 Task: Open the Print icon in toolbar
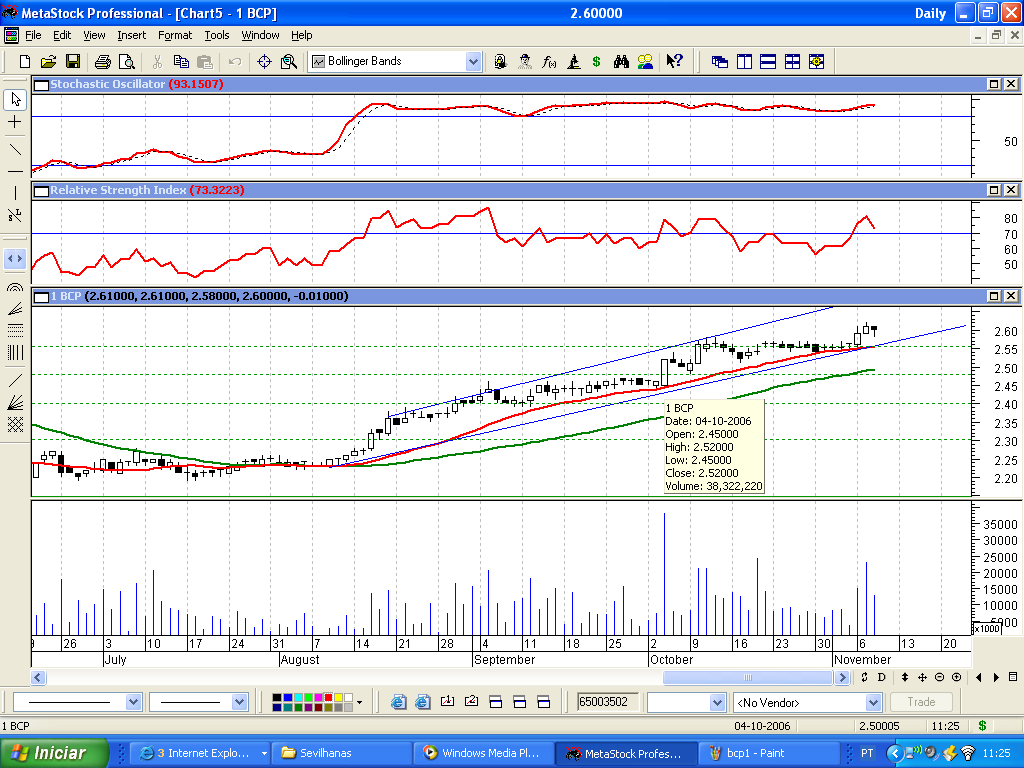103,61
